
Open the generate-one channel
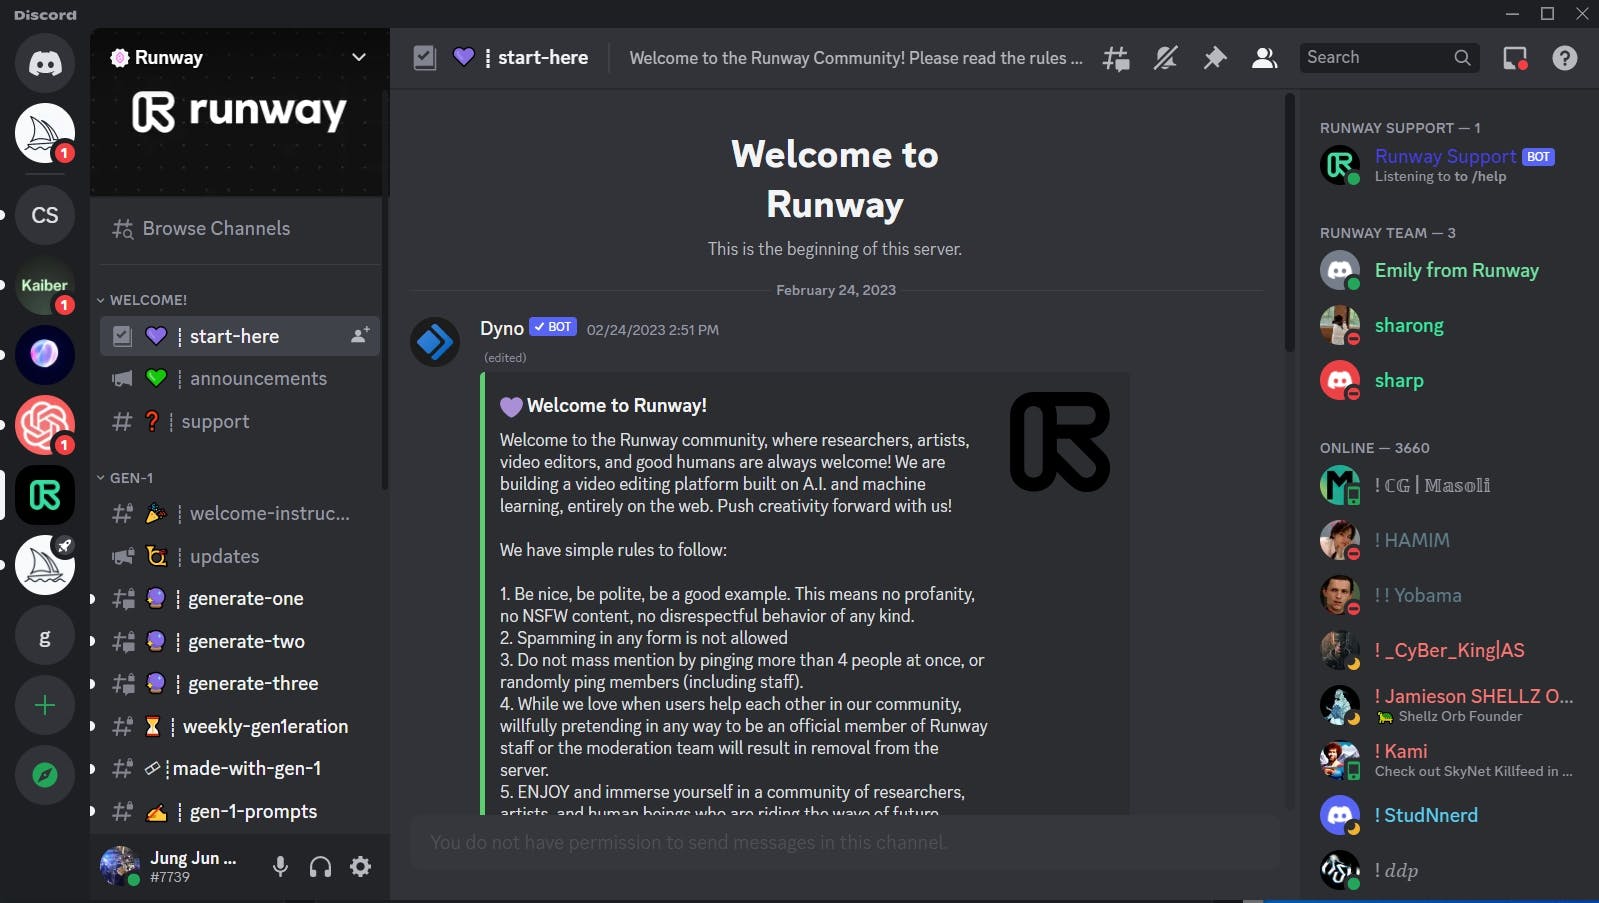pos(240,599)
